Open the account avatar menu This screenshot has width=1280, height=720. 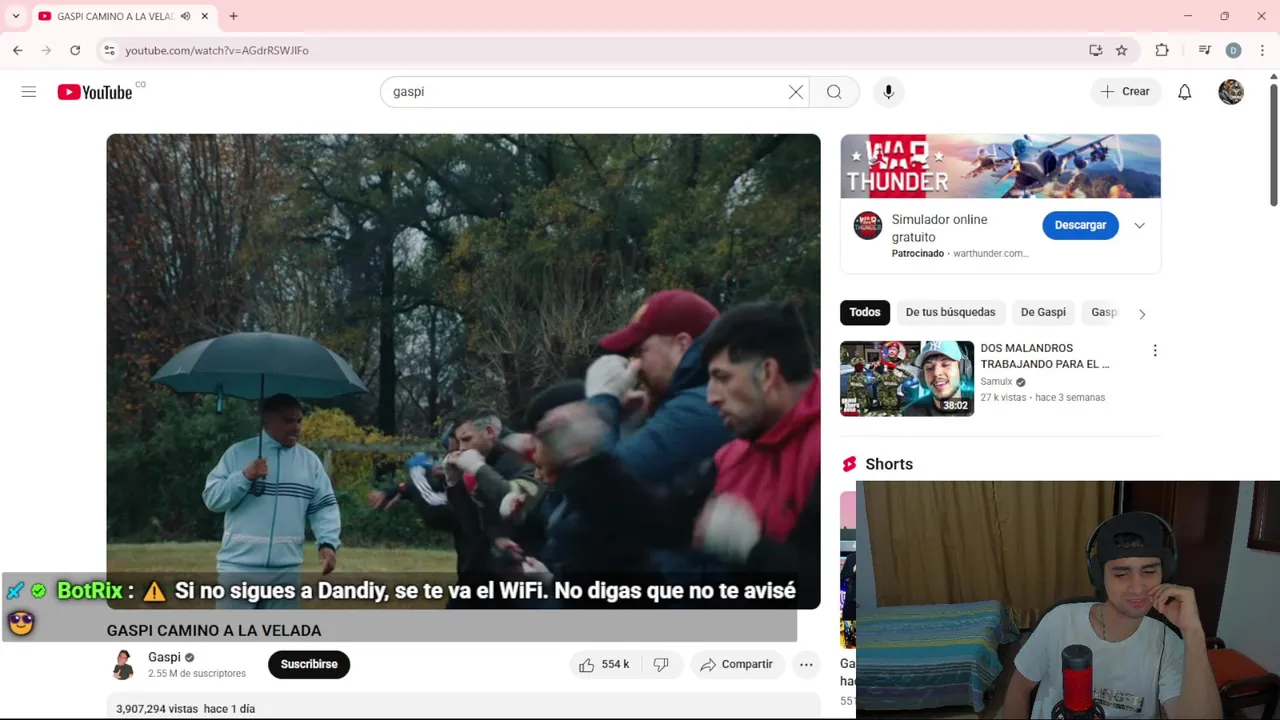click(x=1231, y=92)
